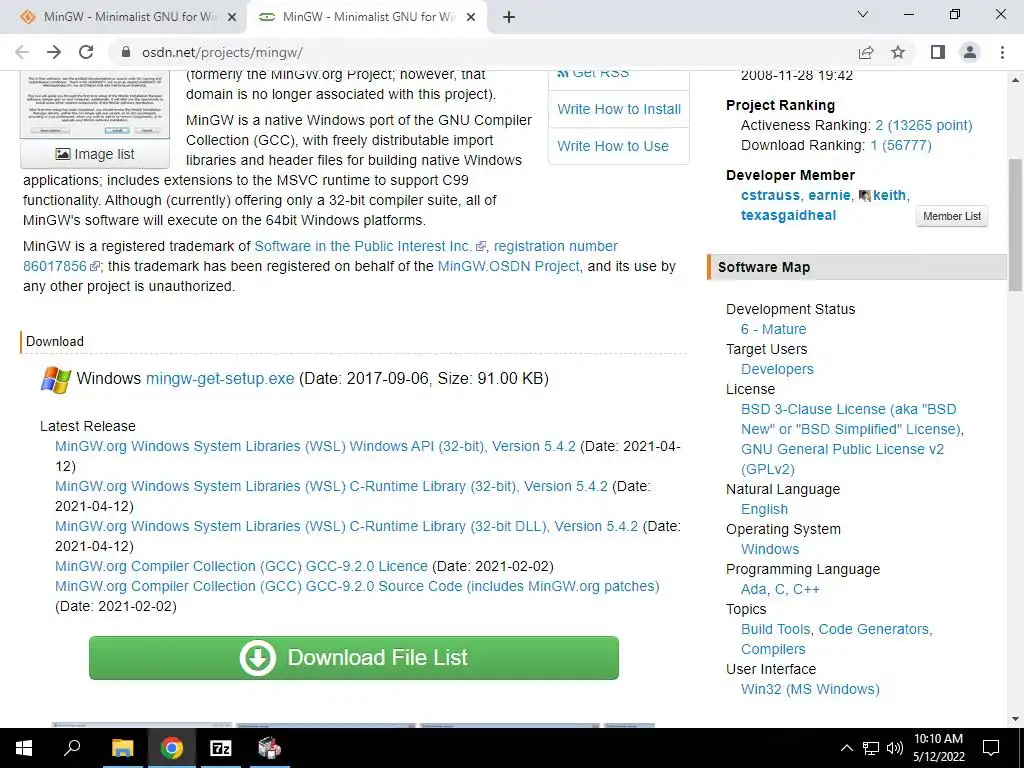Open the Code Generators topic link
The image size is (1024, 768).
tap(873, 629)
